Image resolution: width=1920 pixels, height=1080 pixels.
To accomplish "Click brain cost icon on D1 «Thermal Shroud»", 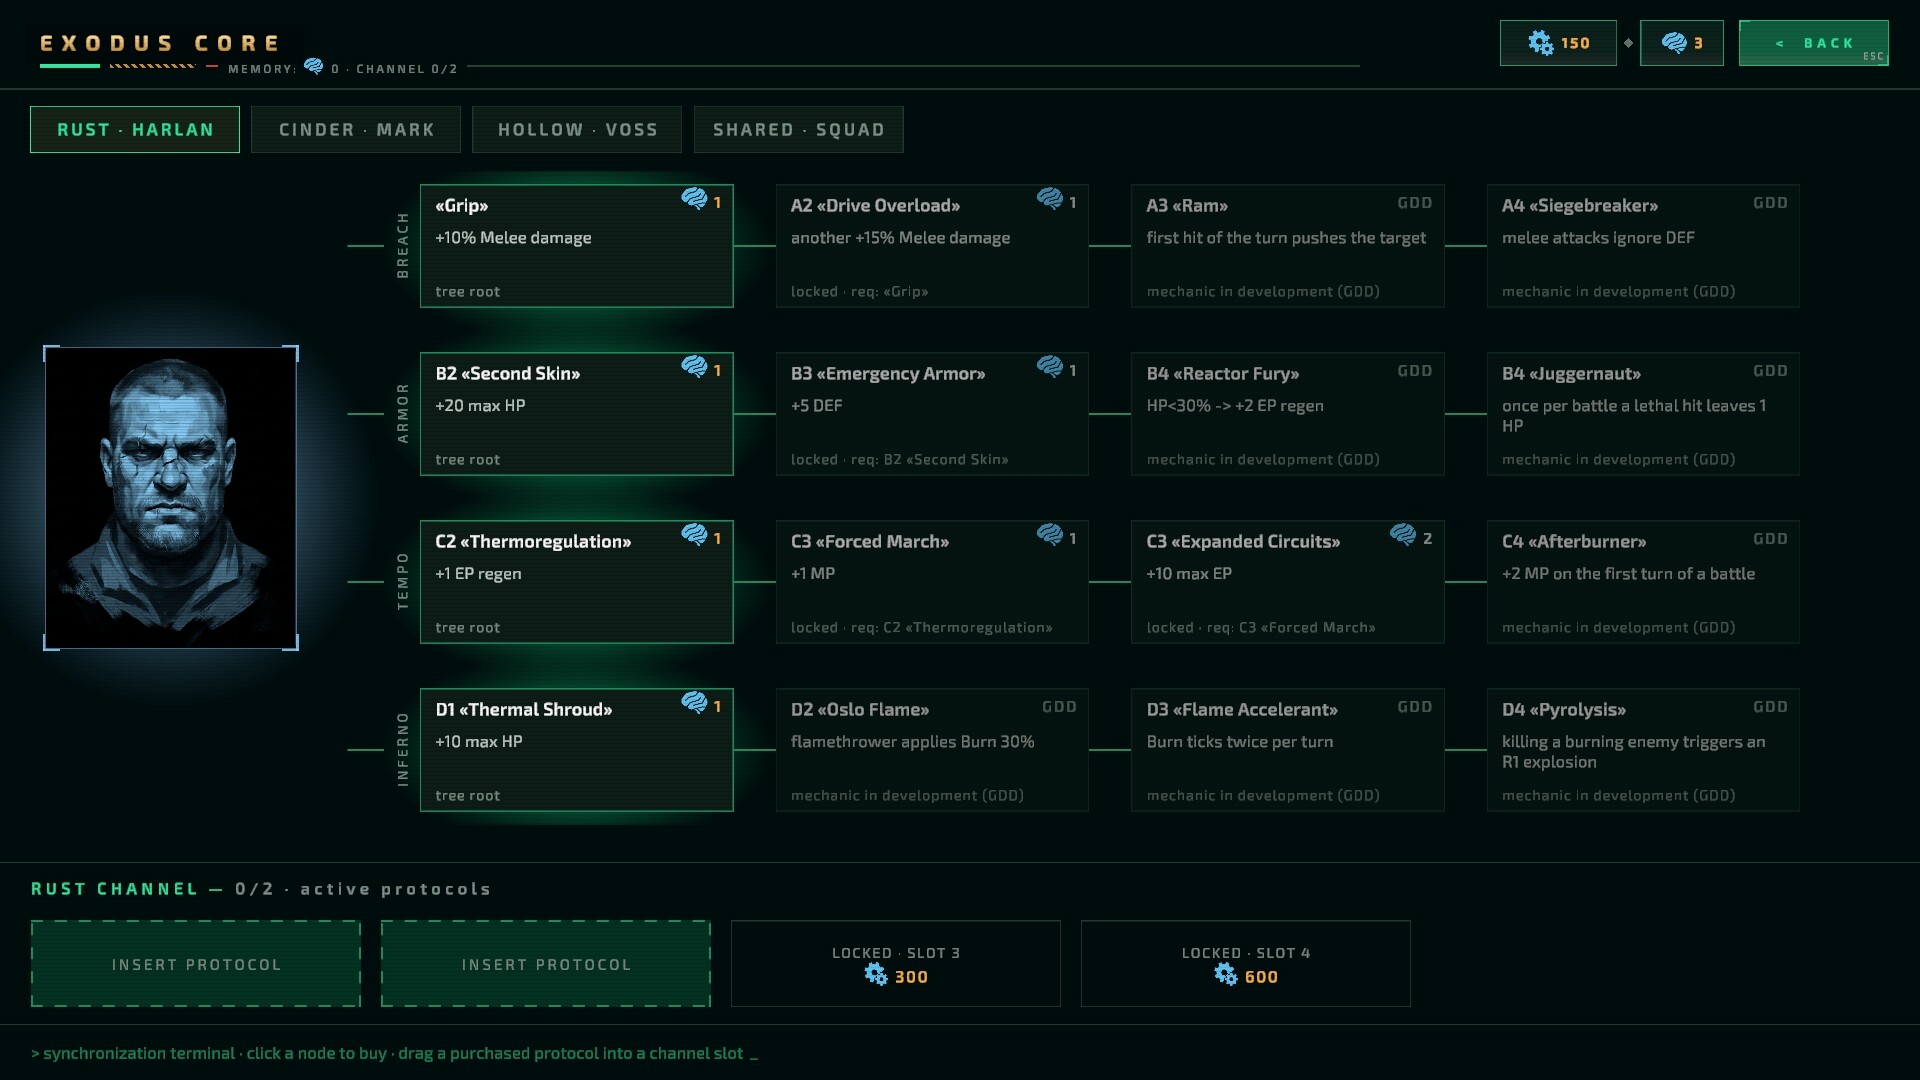I will [x=694, y=702].
